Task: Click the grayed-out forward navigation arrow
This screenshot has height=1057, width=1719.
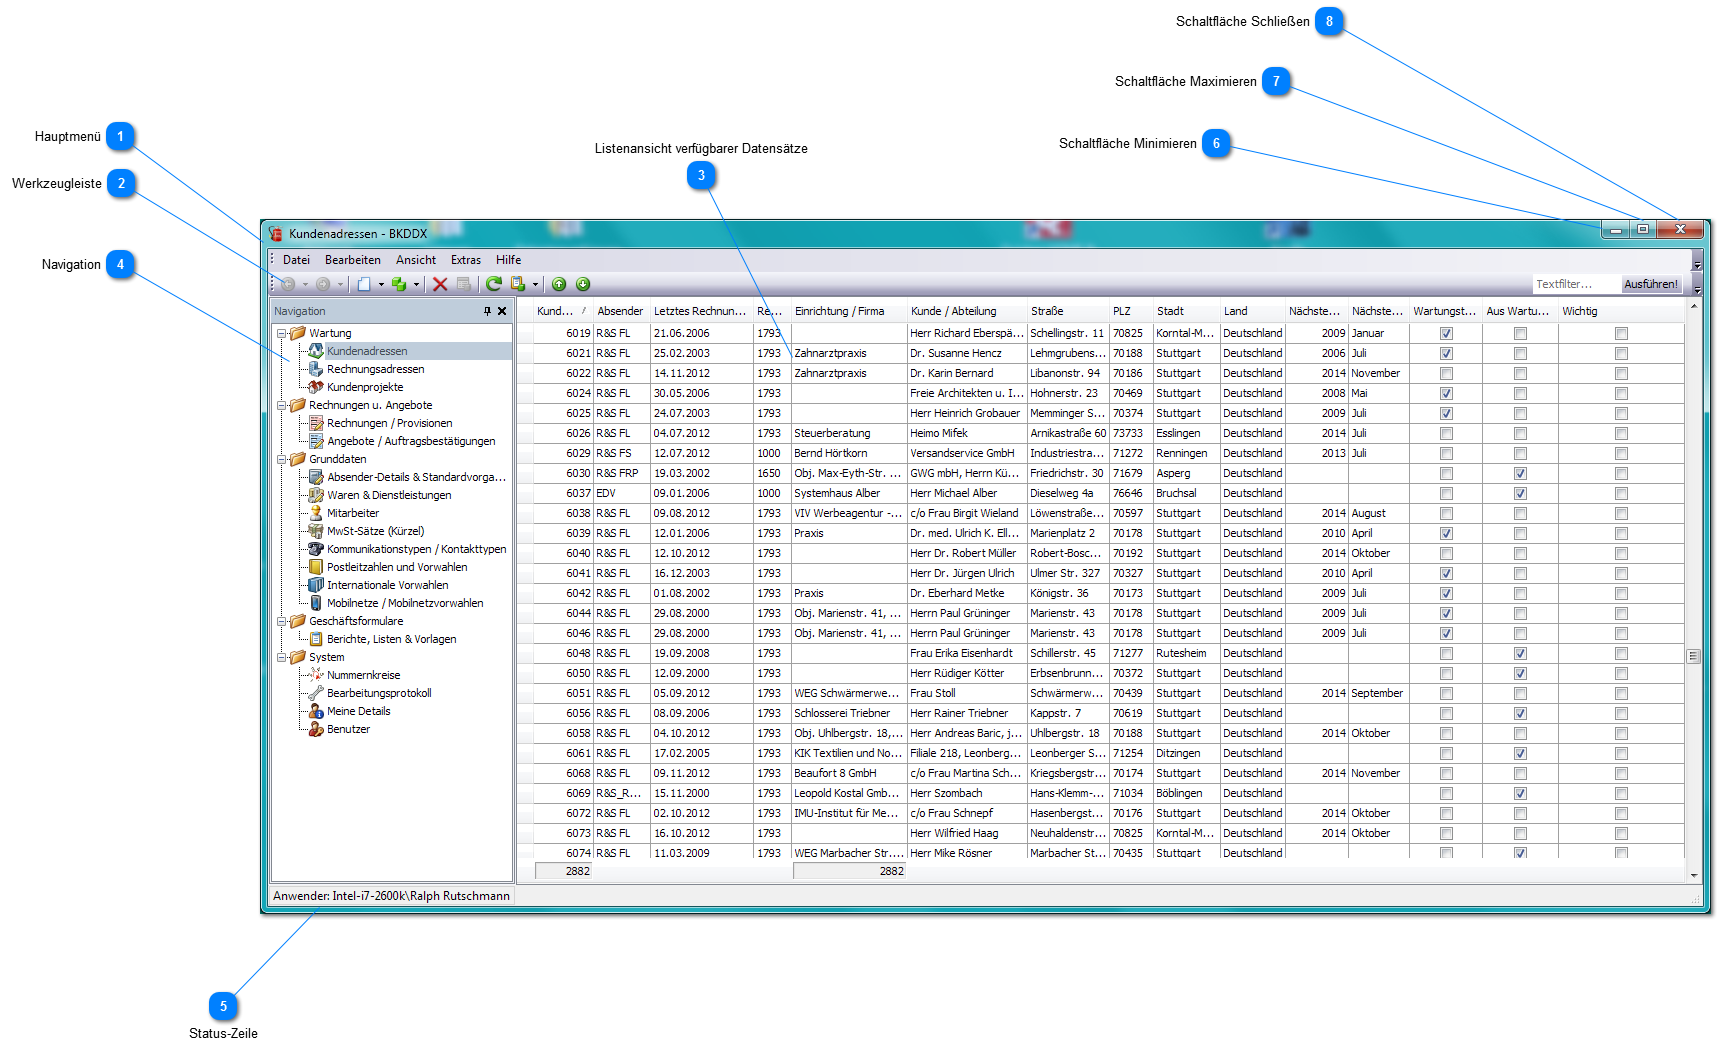Action: click(323, 285)
